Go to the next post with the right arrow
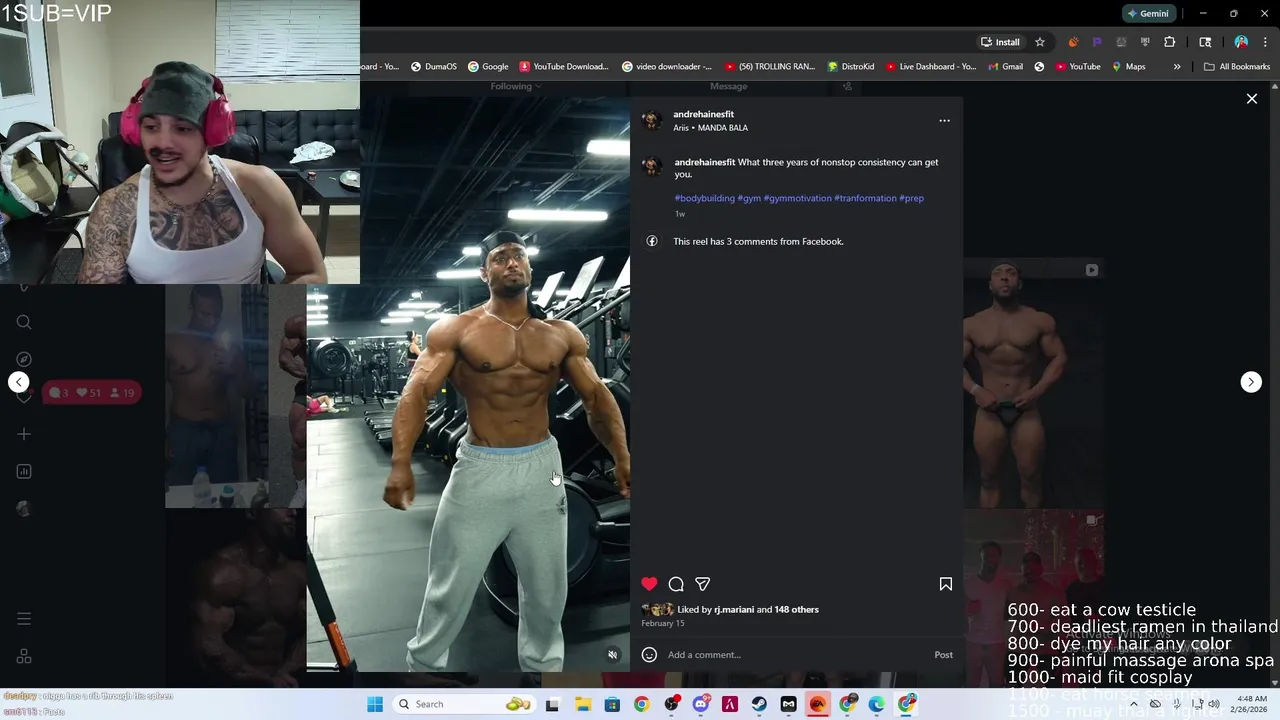 point(1251,382)
